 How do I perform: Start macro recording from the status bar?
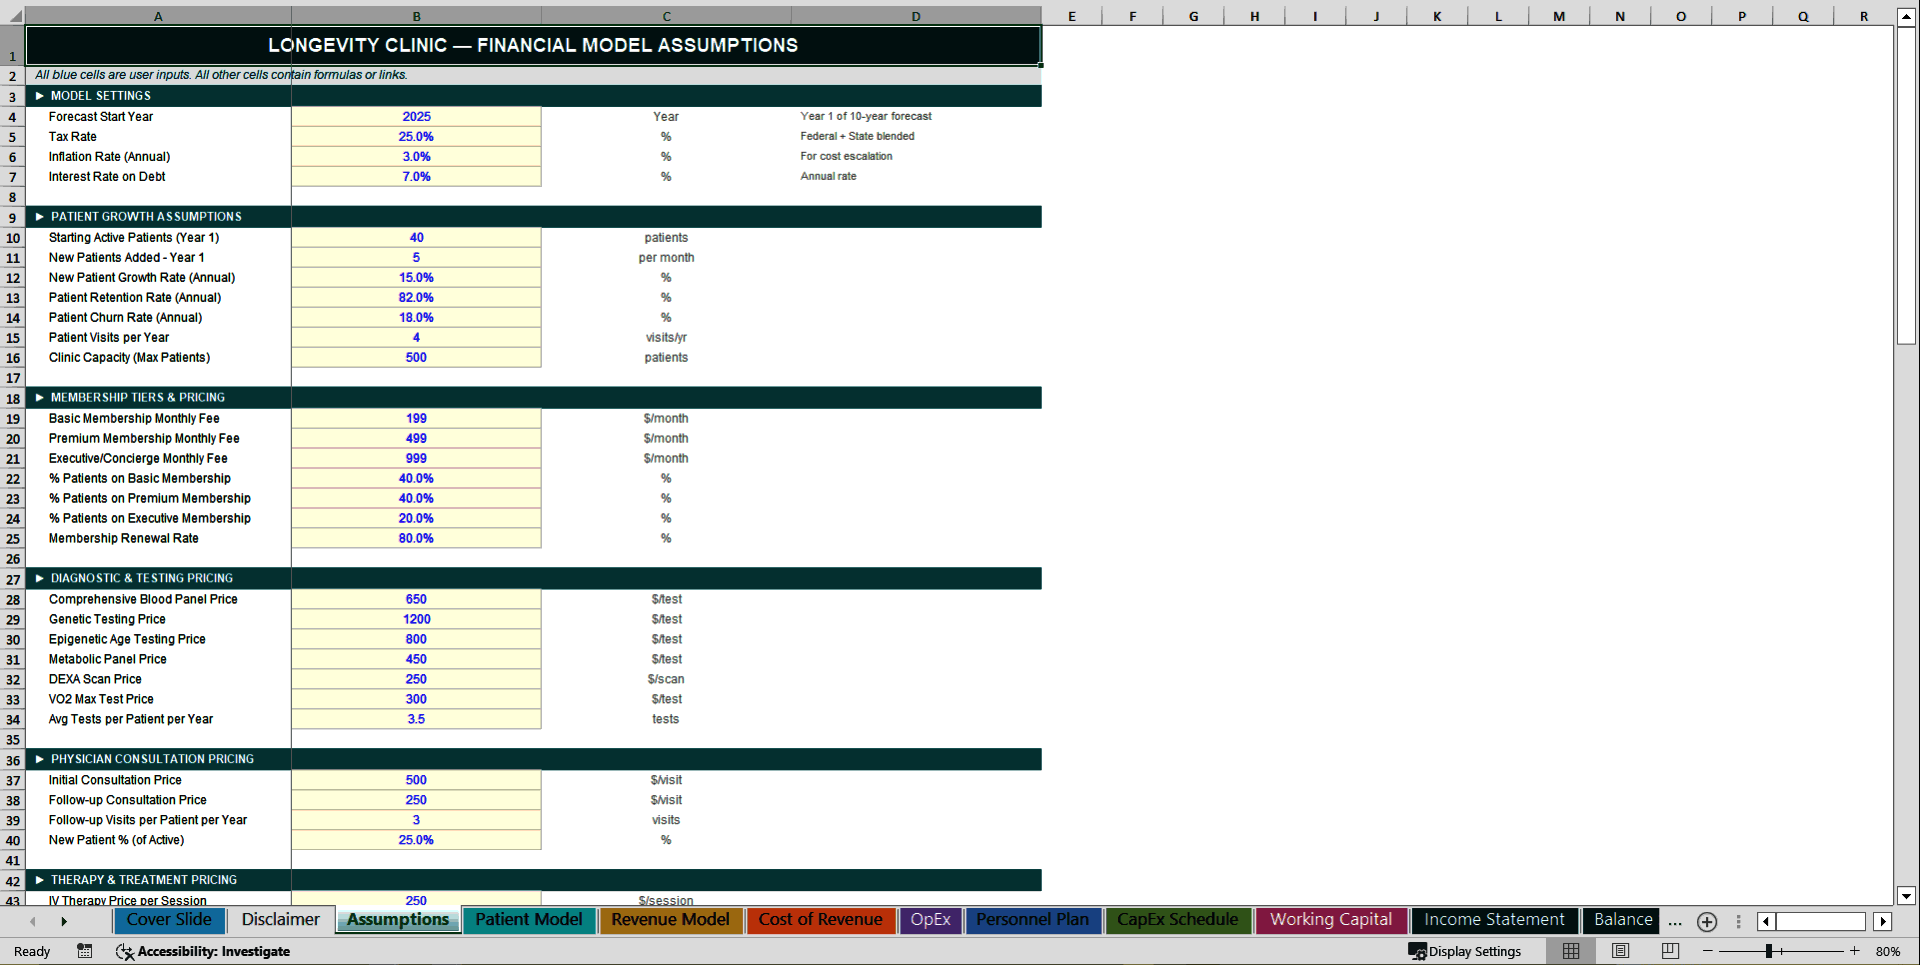[x=85, y=951]
